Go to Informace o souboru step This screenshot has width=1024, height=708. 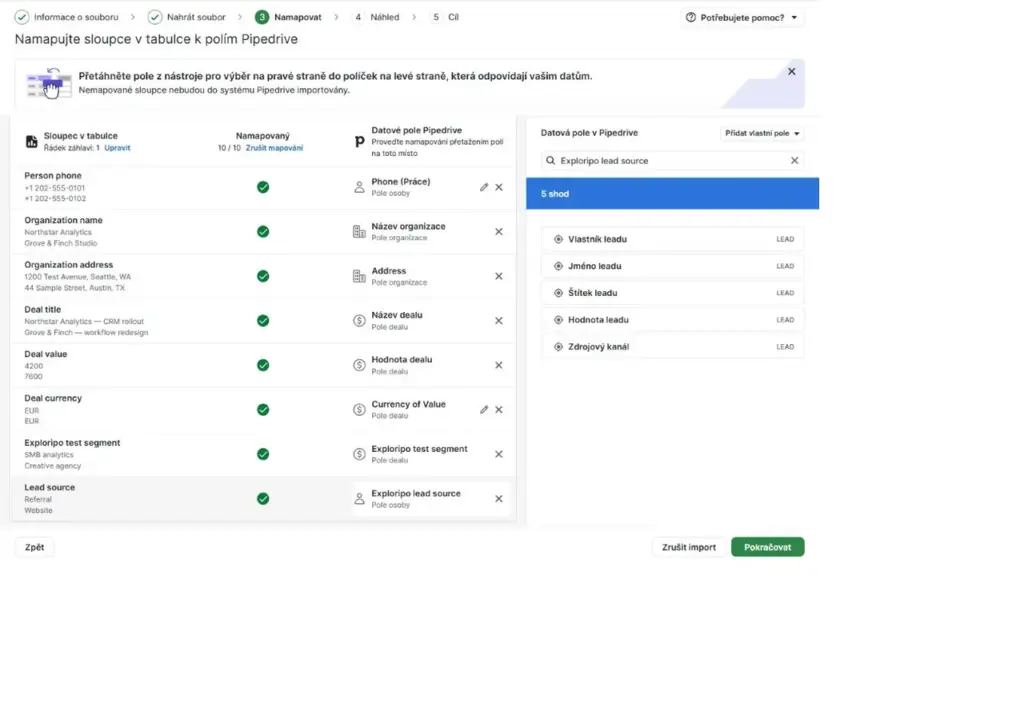(67, 17)
